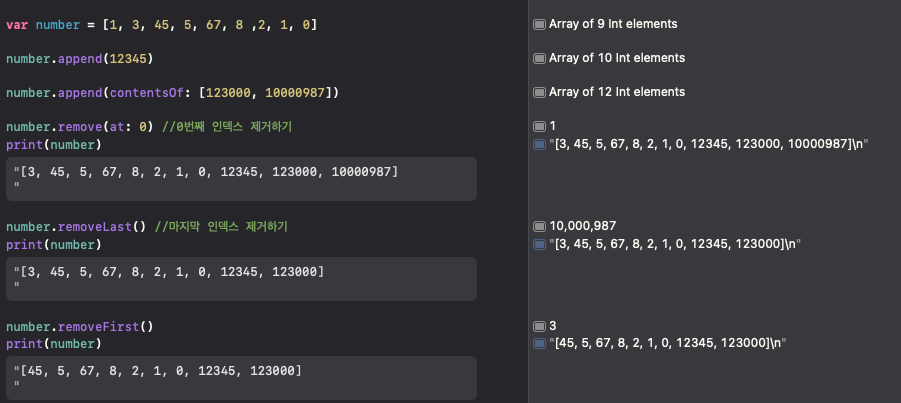Image resolution: width=901 pixels, height=403 pixels.
Task: Click 'print(number)' below the removeLast line
Action: coord(54,245)
